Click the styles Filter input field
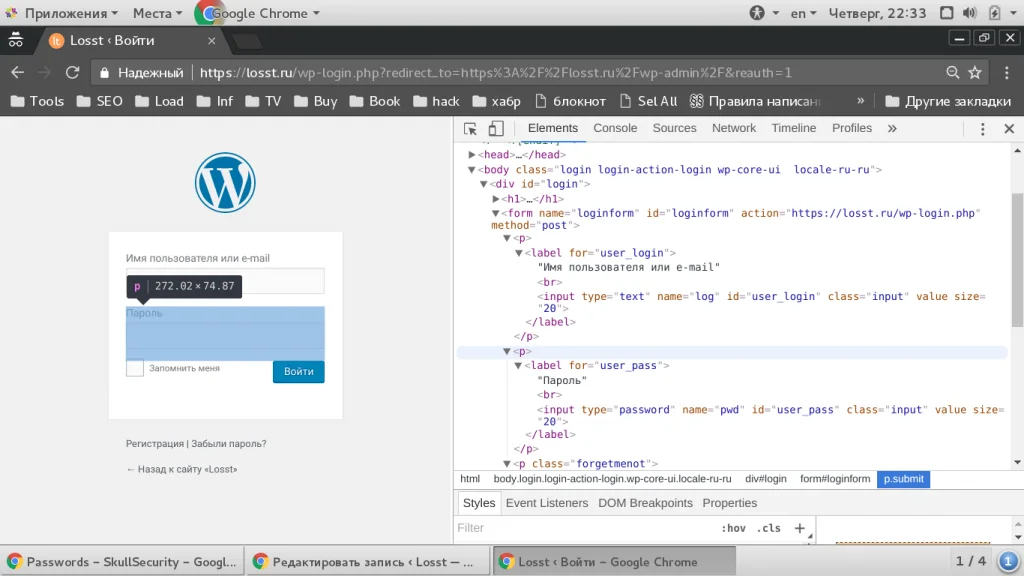 pos(580,528)
